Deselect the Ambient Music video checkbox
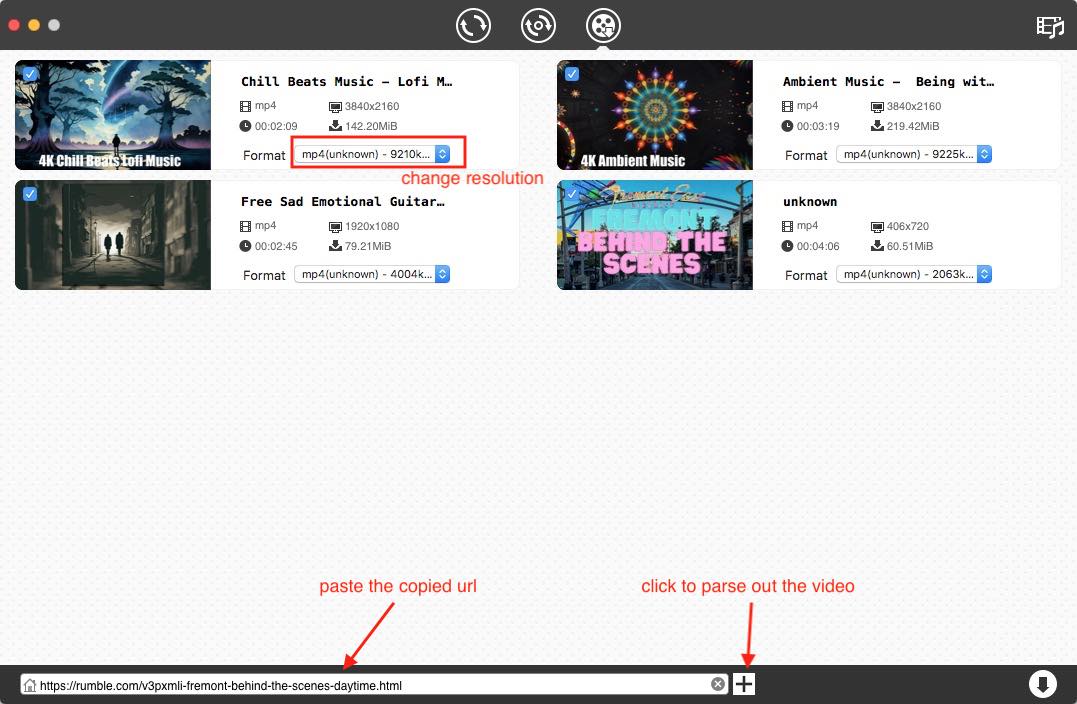 (571, 73)
